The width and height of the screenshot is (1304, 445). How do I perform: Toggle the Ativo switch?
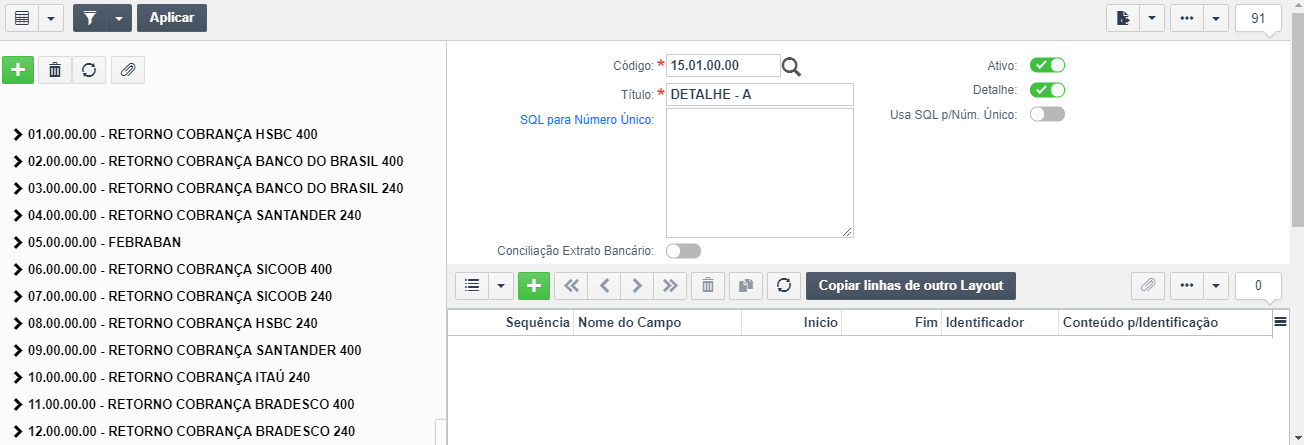pos(1047,65)
